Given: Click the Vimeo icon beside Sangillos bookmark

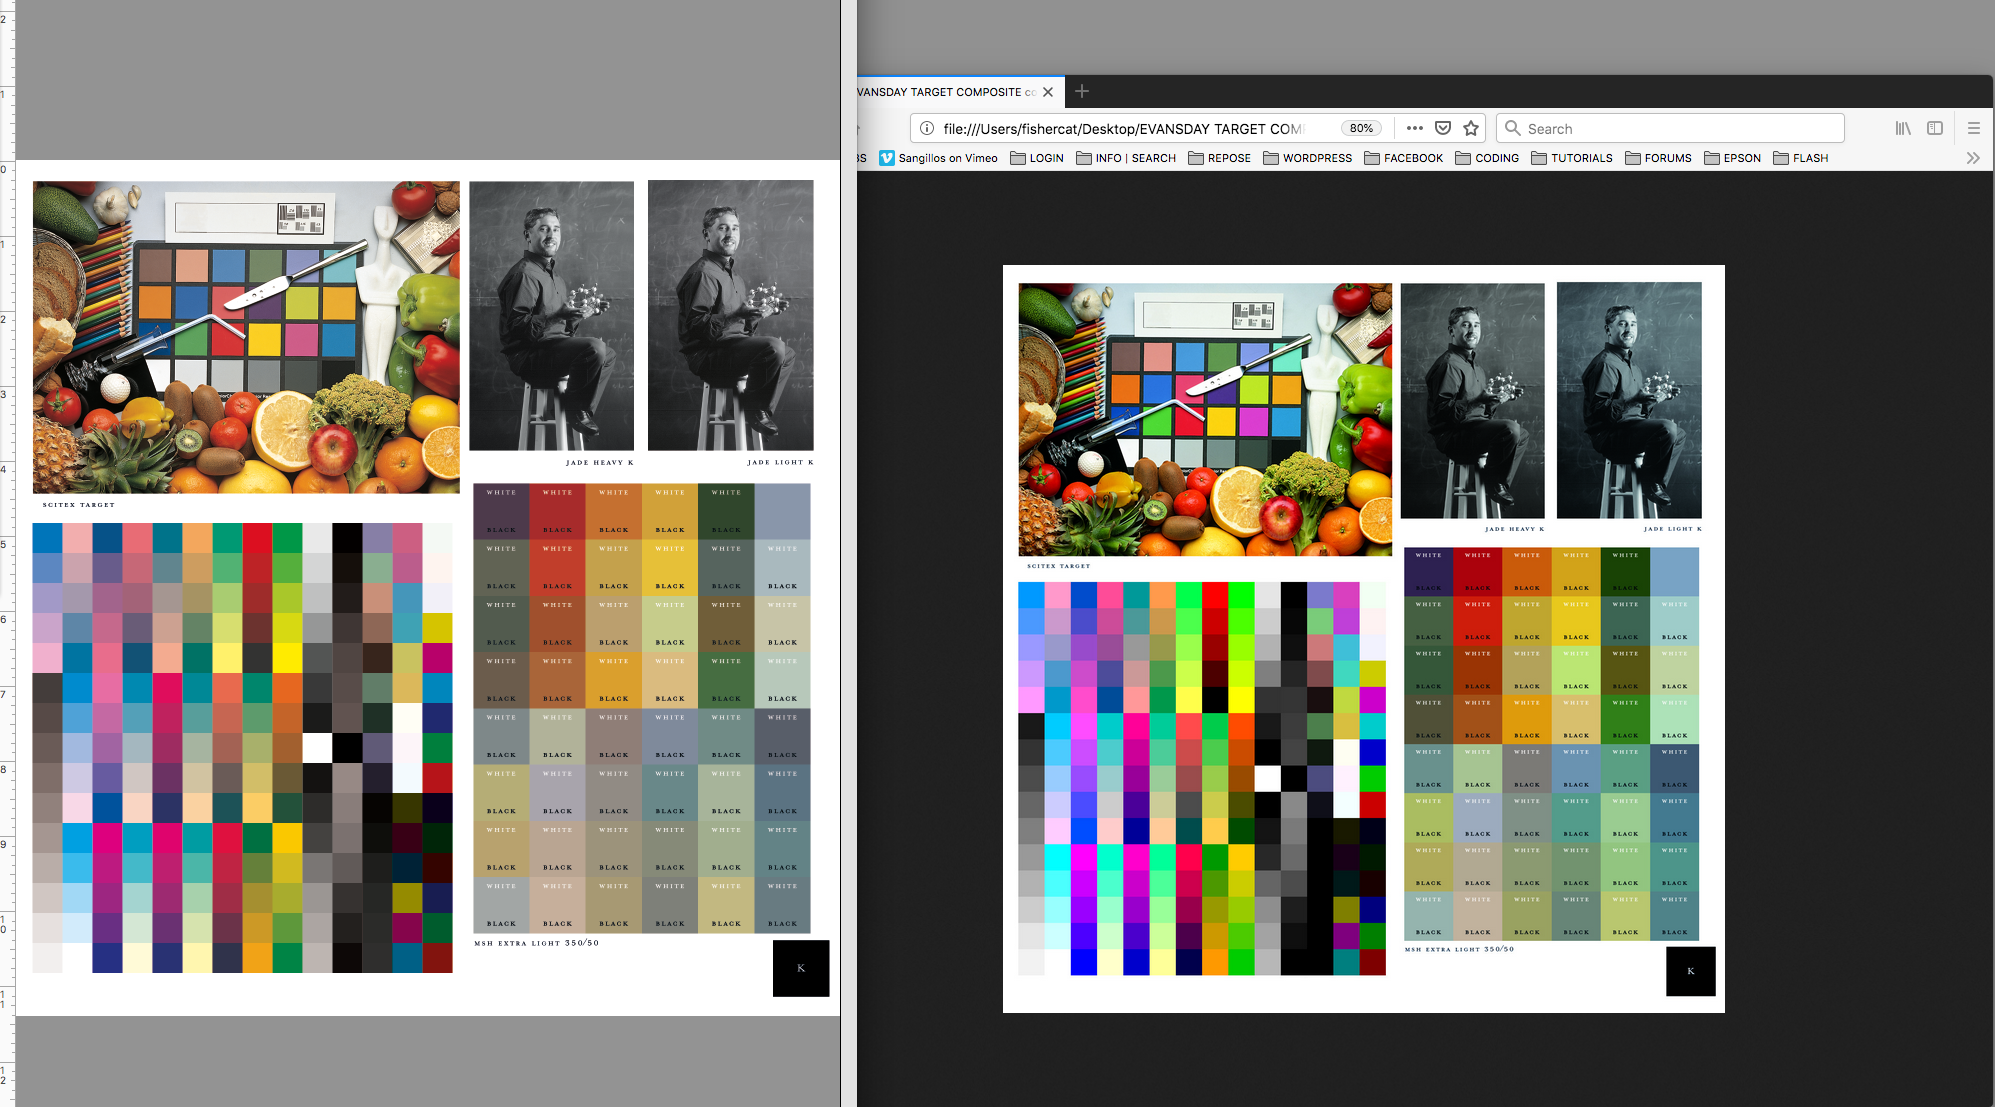Looking at the screenshot, I should 888,158.
